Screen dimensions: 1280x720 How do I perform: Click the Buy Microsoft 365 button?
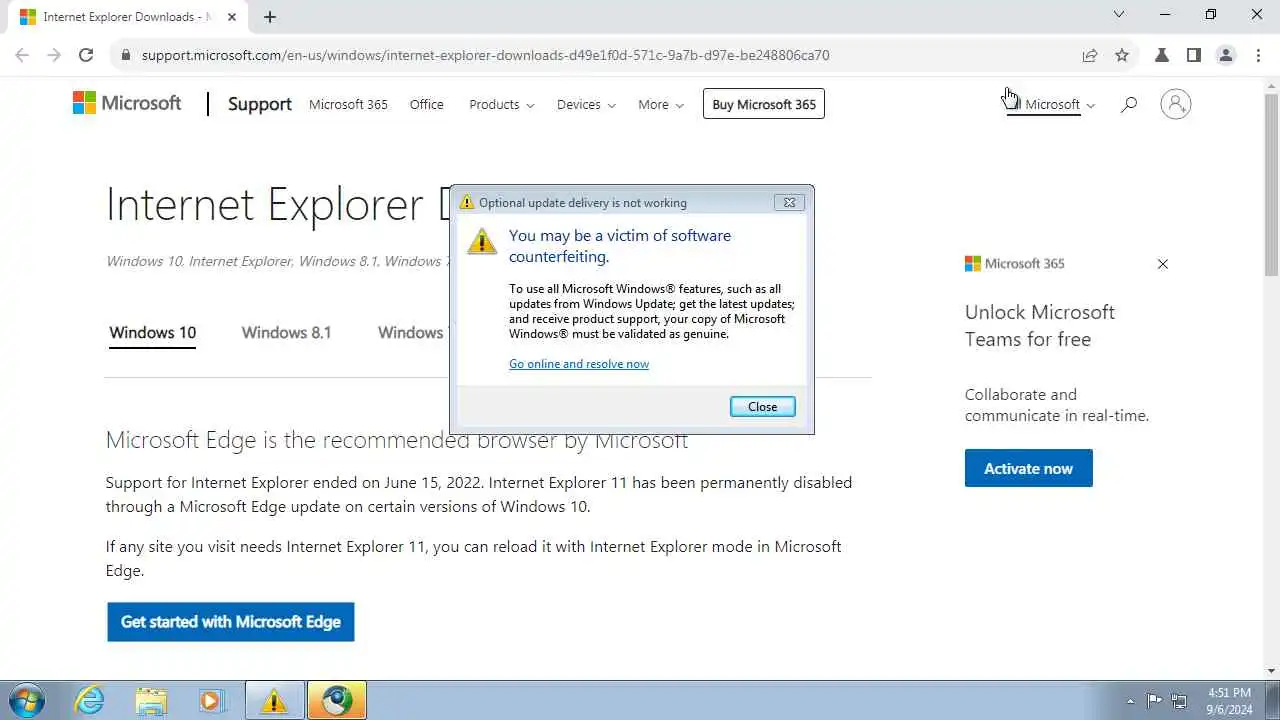click(x=764, y=104)
